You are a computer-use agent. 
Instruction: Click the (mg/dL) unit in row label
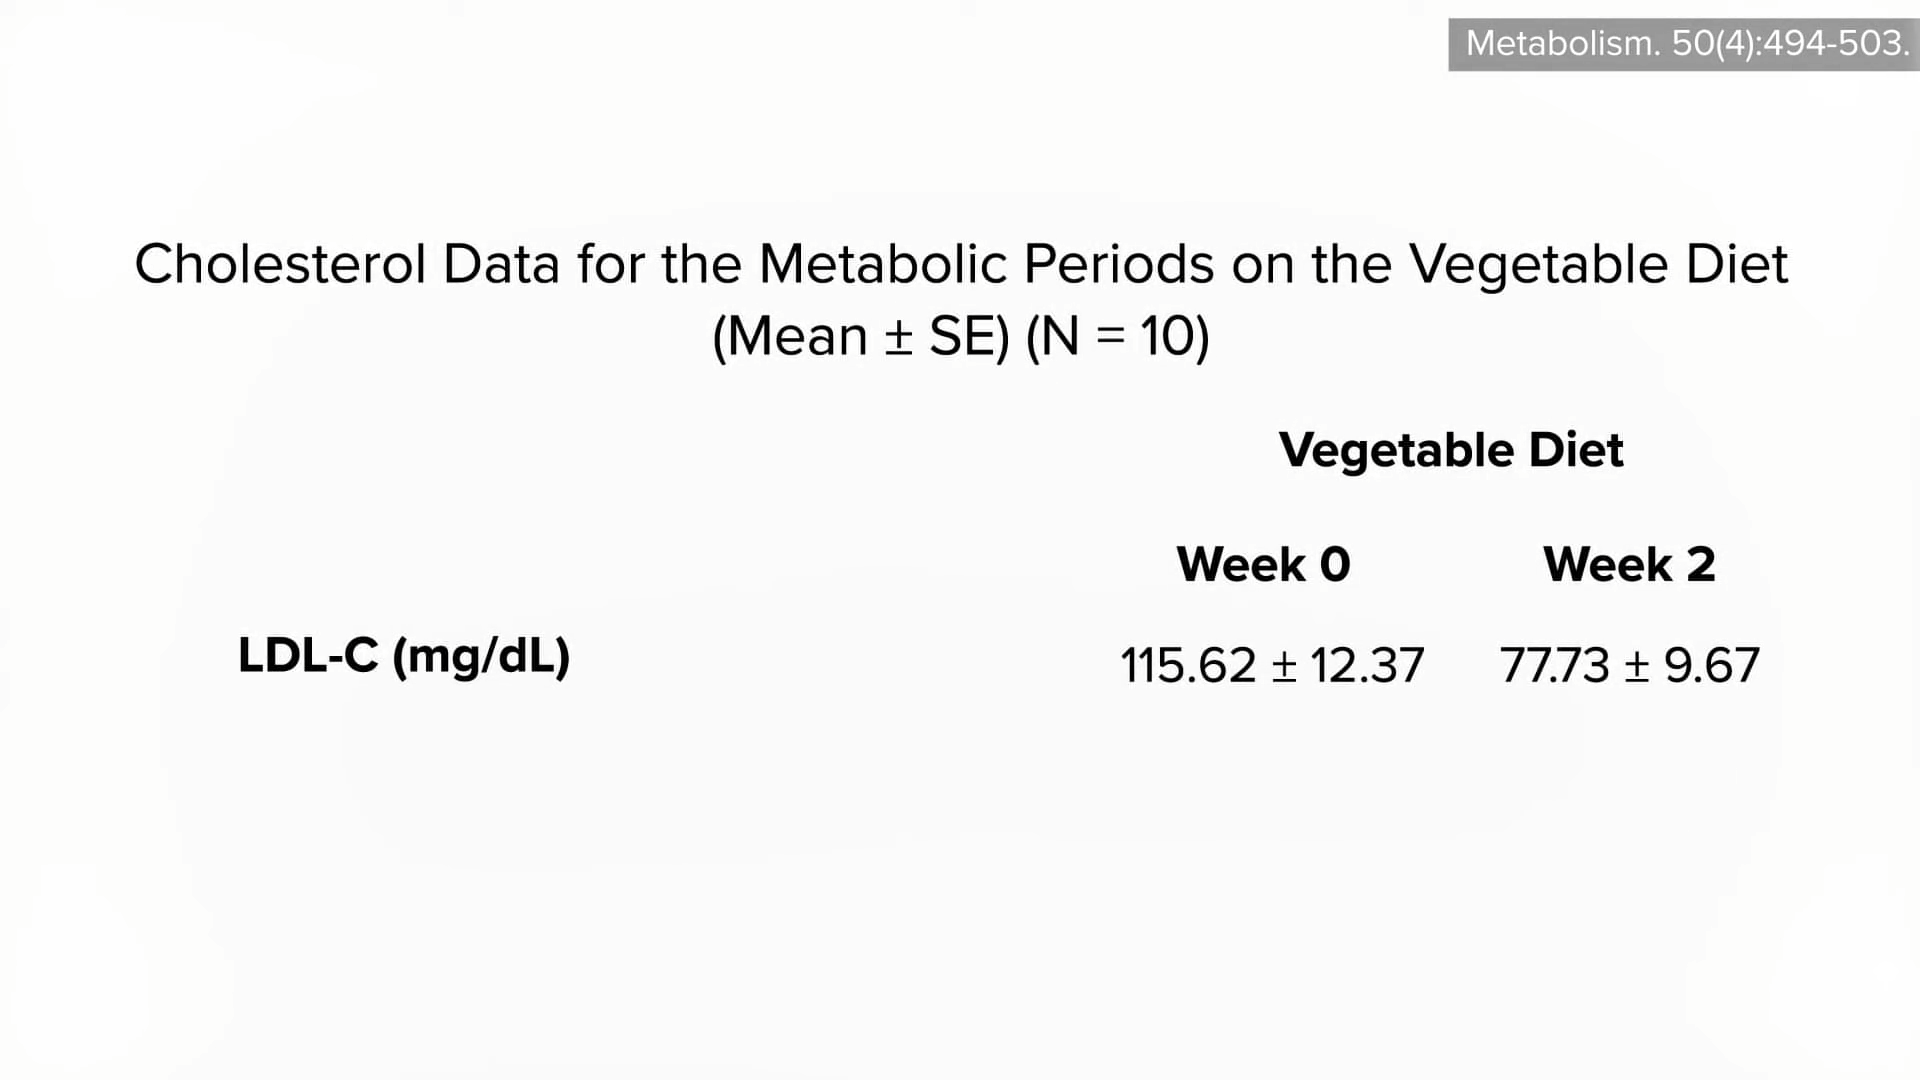(481, 657)
